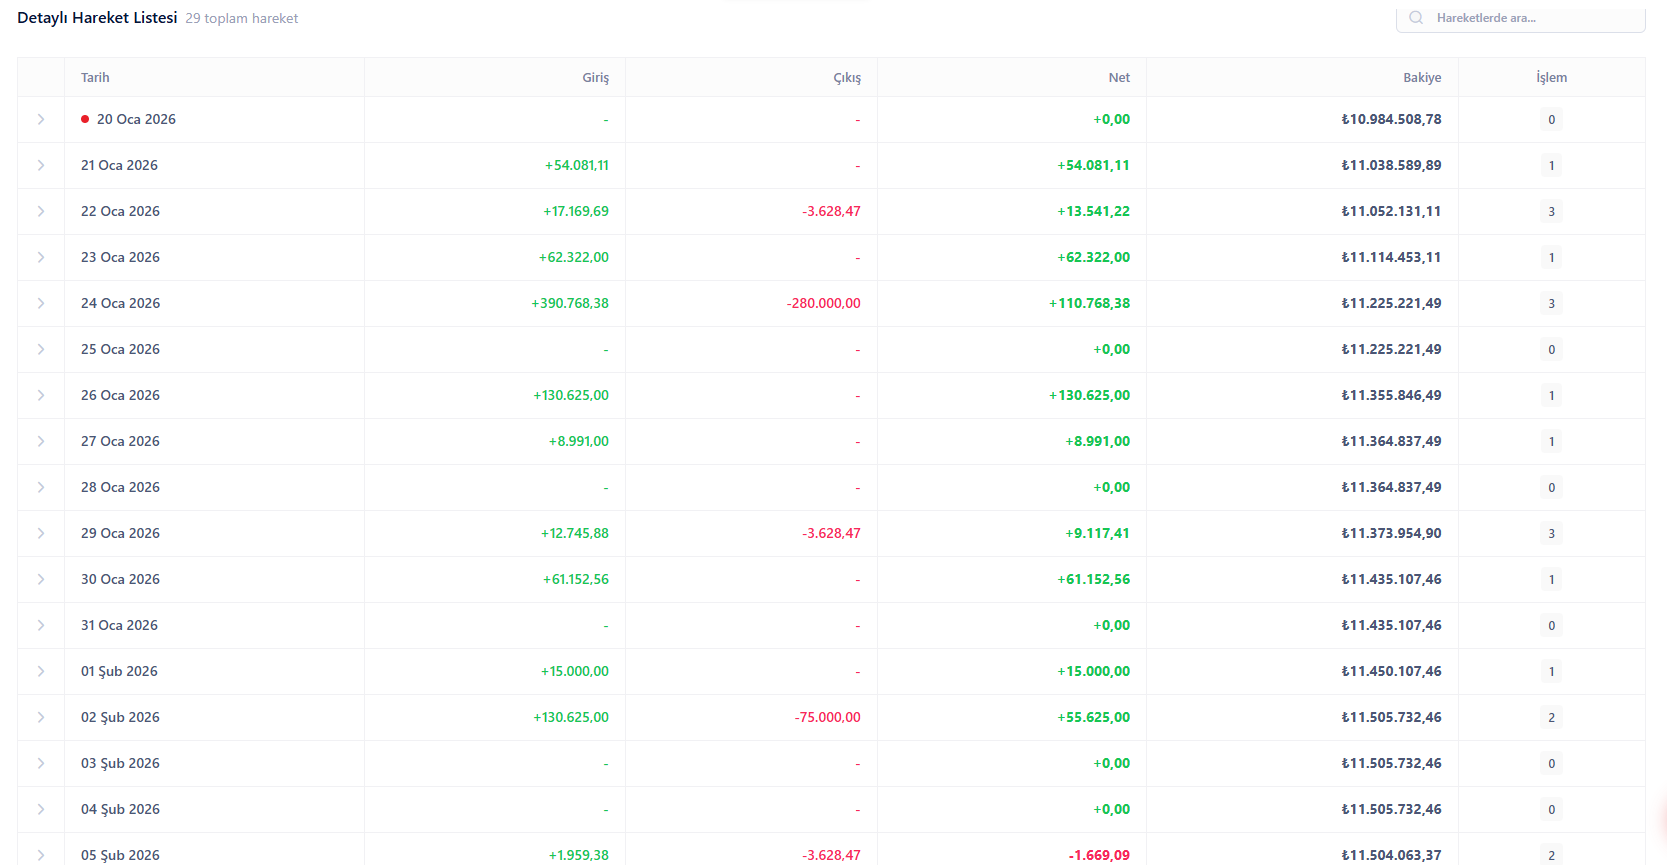Click the 30 Oca 2026 date cell
1667x865 pixels.
pos(120,580)
